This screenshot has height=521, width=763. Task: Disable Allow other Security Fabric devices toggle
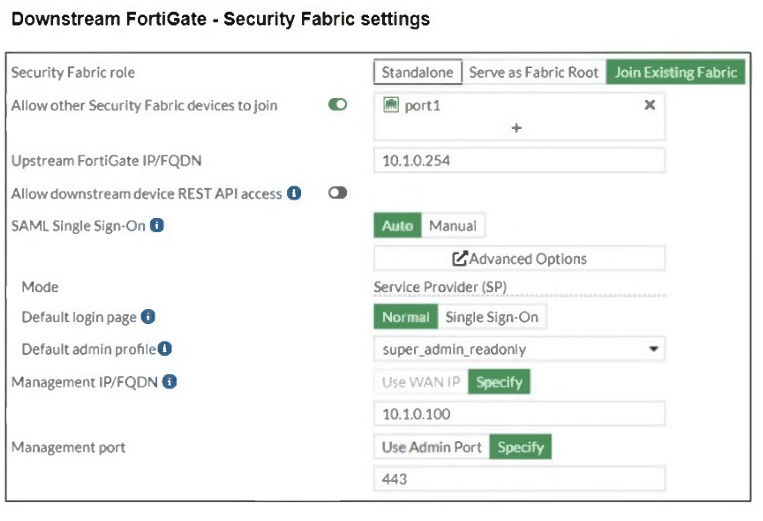338,105
